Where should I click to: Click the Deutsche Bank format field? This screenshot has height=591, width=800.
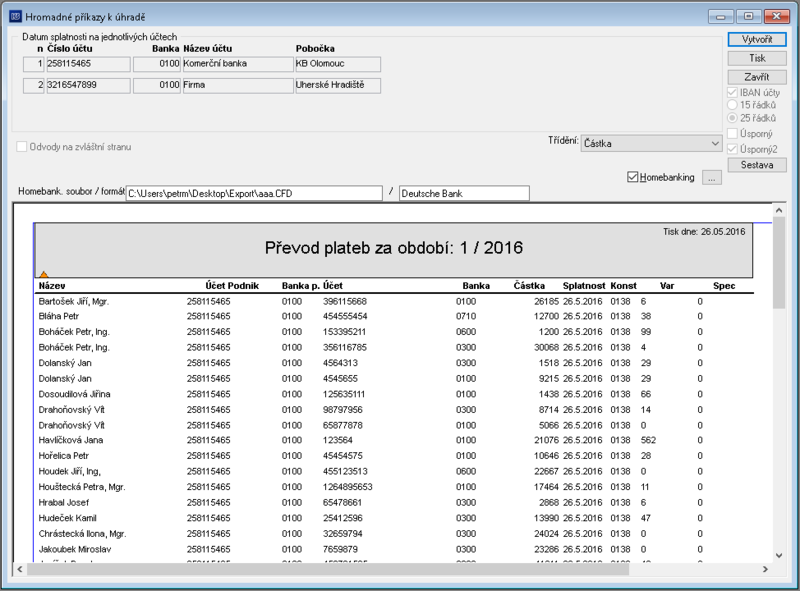464,193
